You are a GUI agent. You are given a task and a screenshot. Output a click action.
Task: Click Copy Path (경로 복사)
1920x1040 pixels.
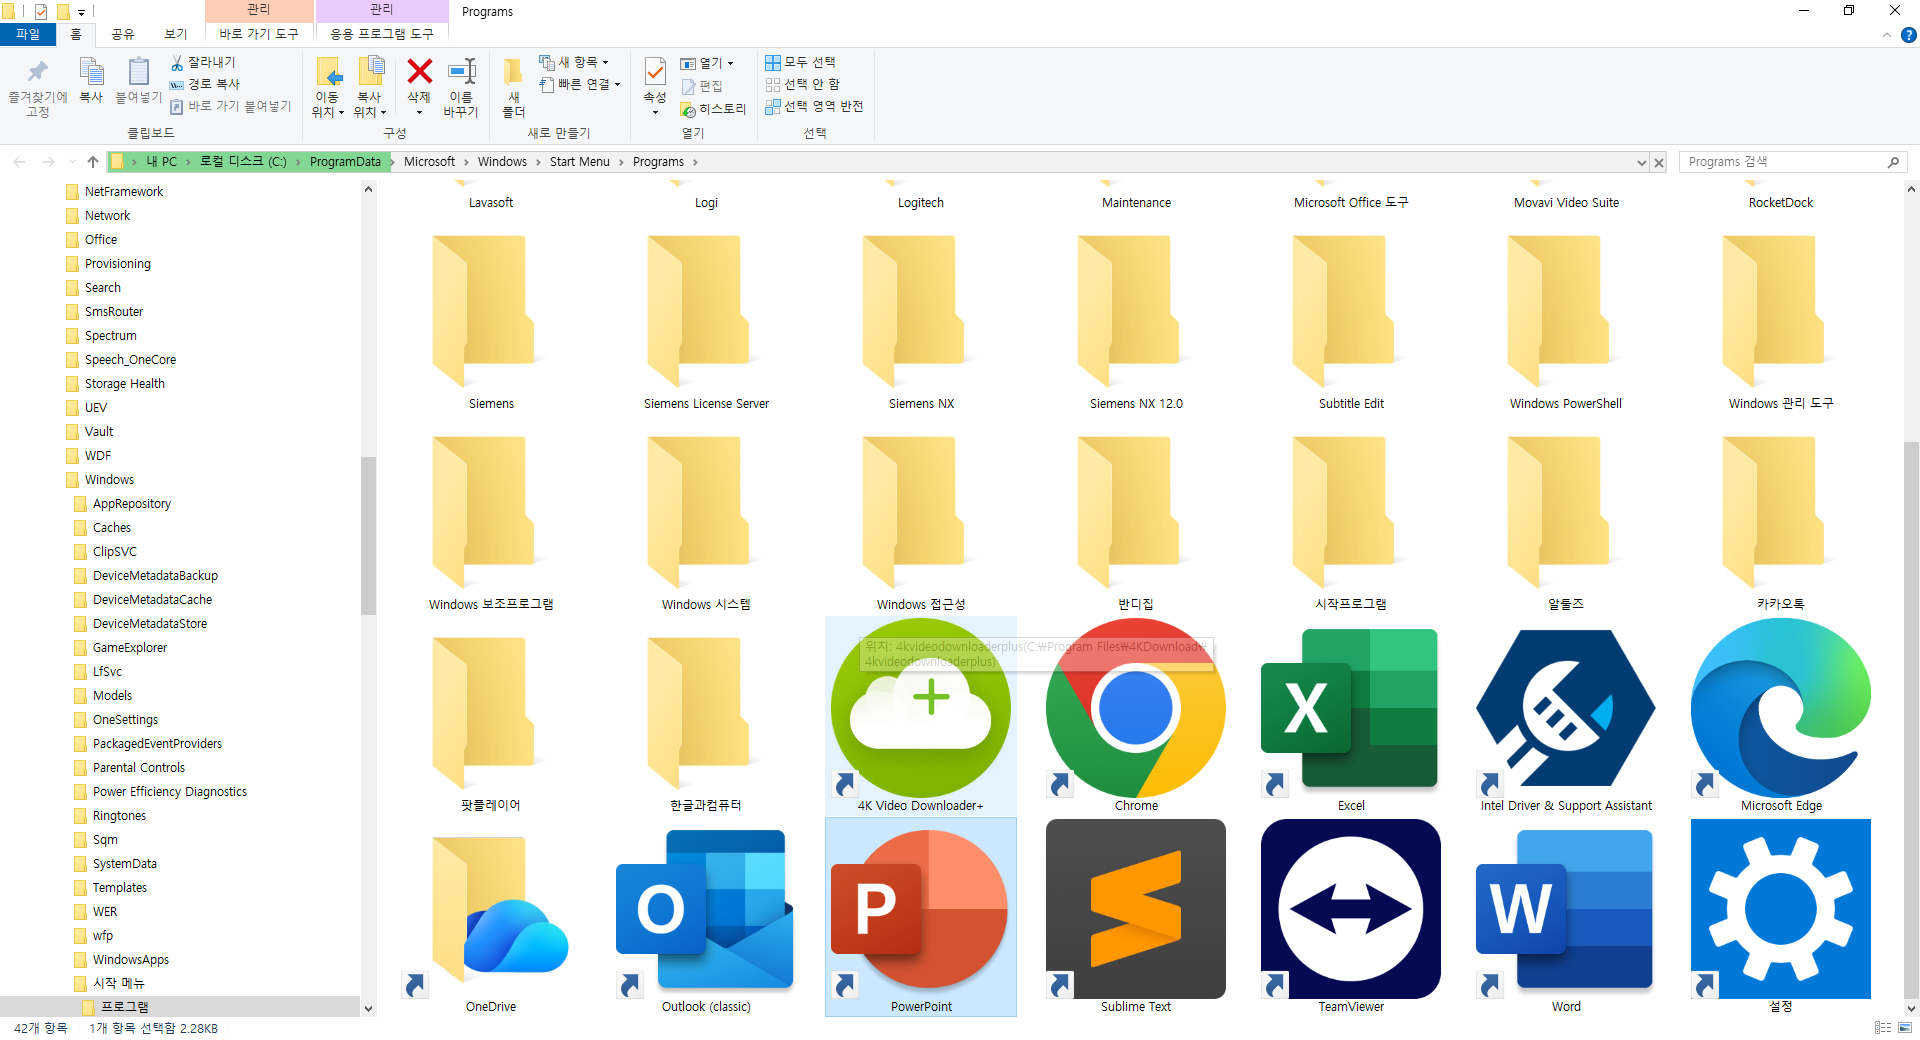point(205,84)
